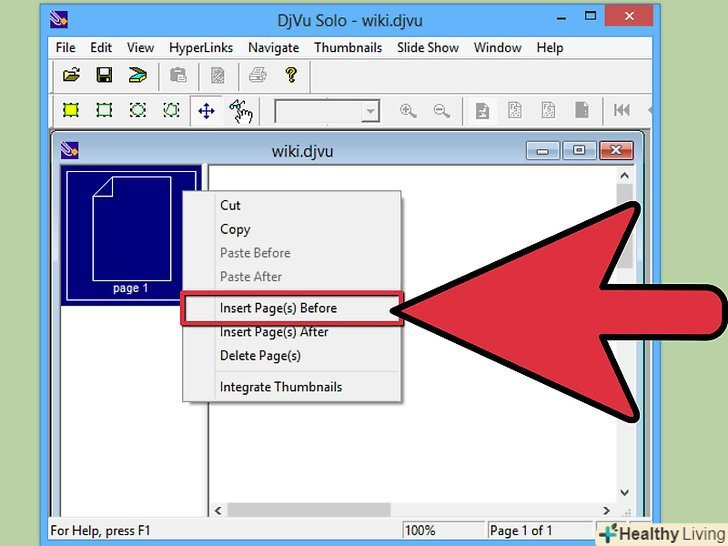Image resolution: width=728 pixels, height=546 pixels.
Task: Click the greyed Paste clipboard icon
Action: [178, 75]
